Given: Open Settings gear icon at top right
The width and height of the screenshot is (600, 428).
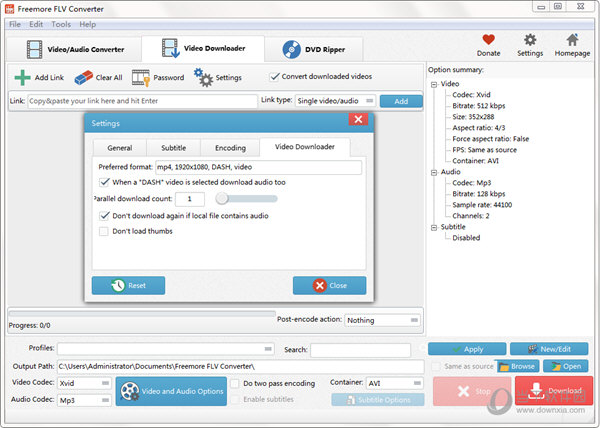Looking at the screenshot, I should (x=530, y=40).
